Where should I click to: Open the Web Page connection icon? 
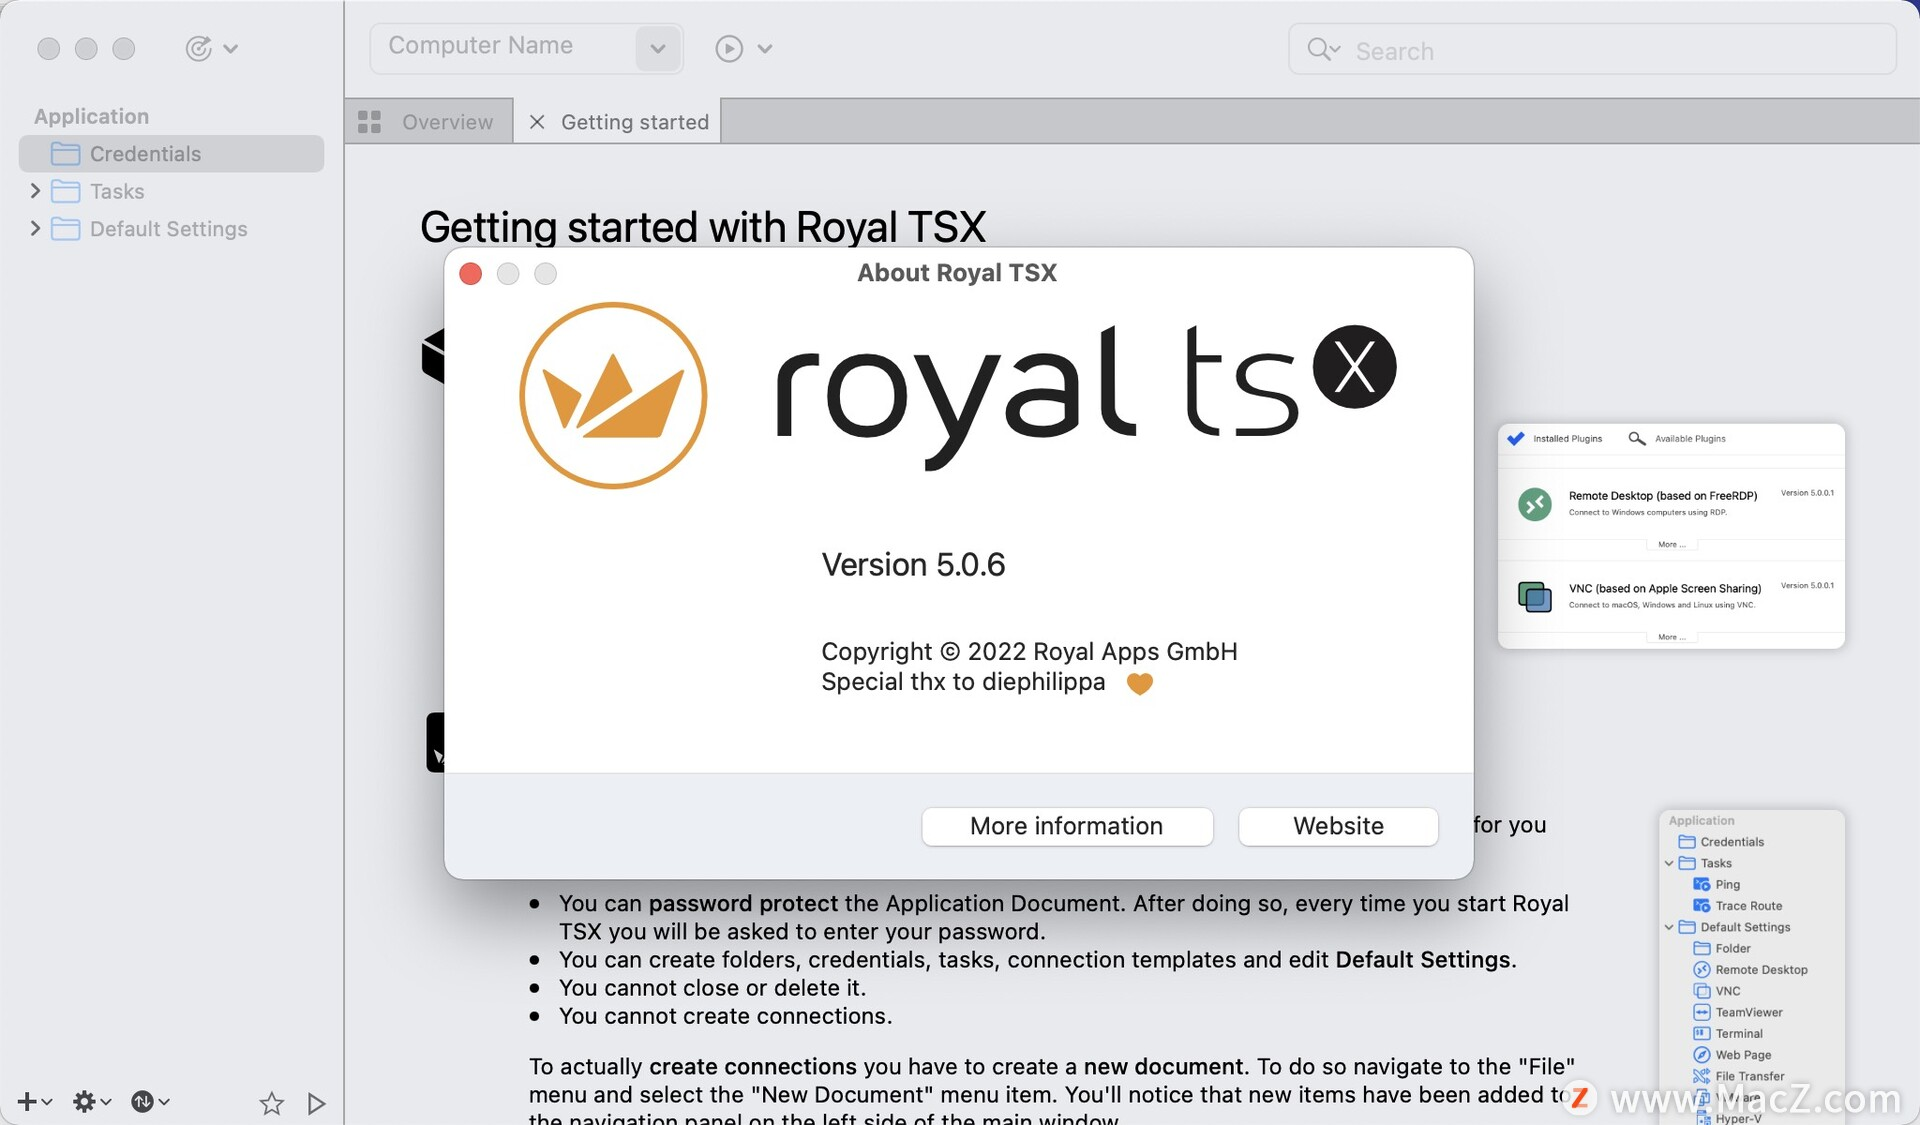pos(1703,1054)
